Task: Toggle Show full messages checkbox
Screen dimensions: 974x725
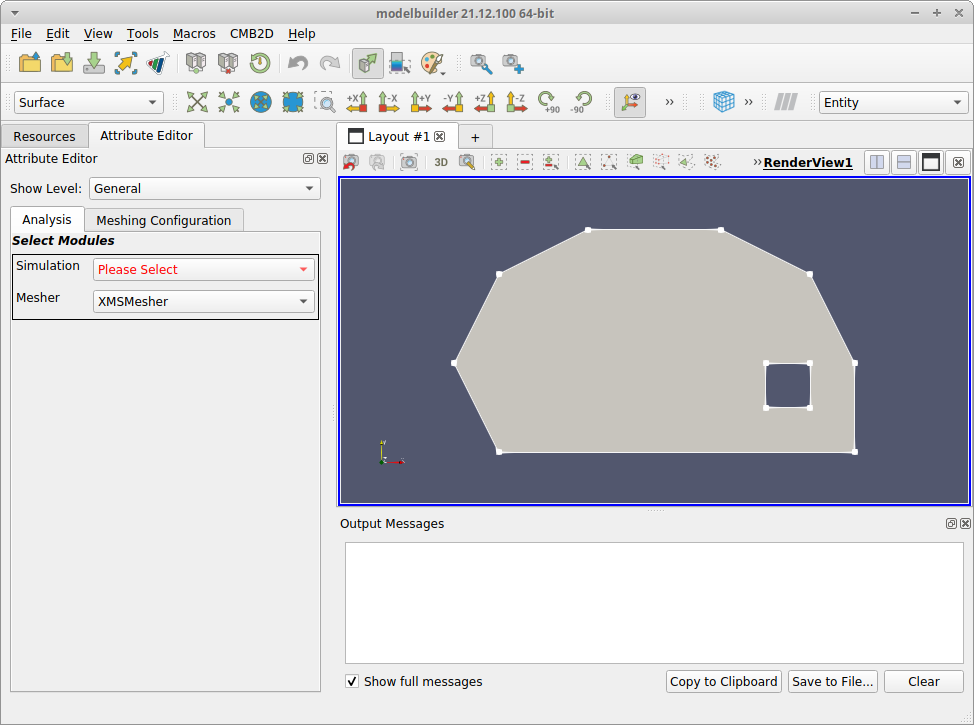Action: coord(352,681)
